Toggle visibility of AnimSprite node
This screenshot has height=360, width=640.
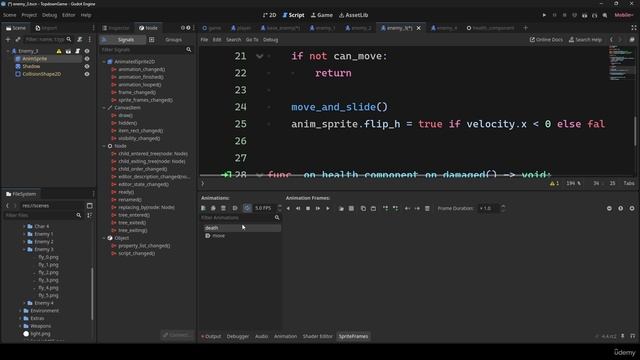(x=87, y=59)
